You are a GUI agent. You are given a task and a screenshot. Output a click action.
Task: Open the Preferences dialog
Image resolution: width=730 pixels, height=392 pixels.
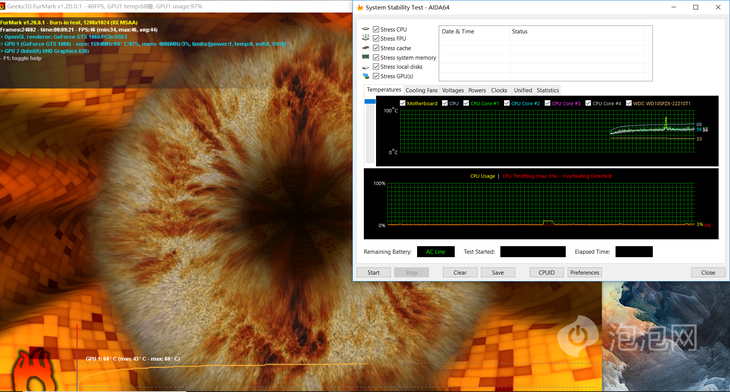click(x=585, y=272)
